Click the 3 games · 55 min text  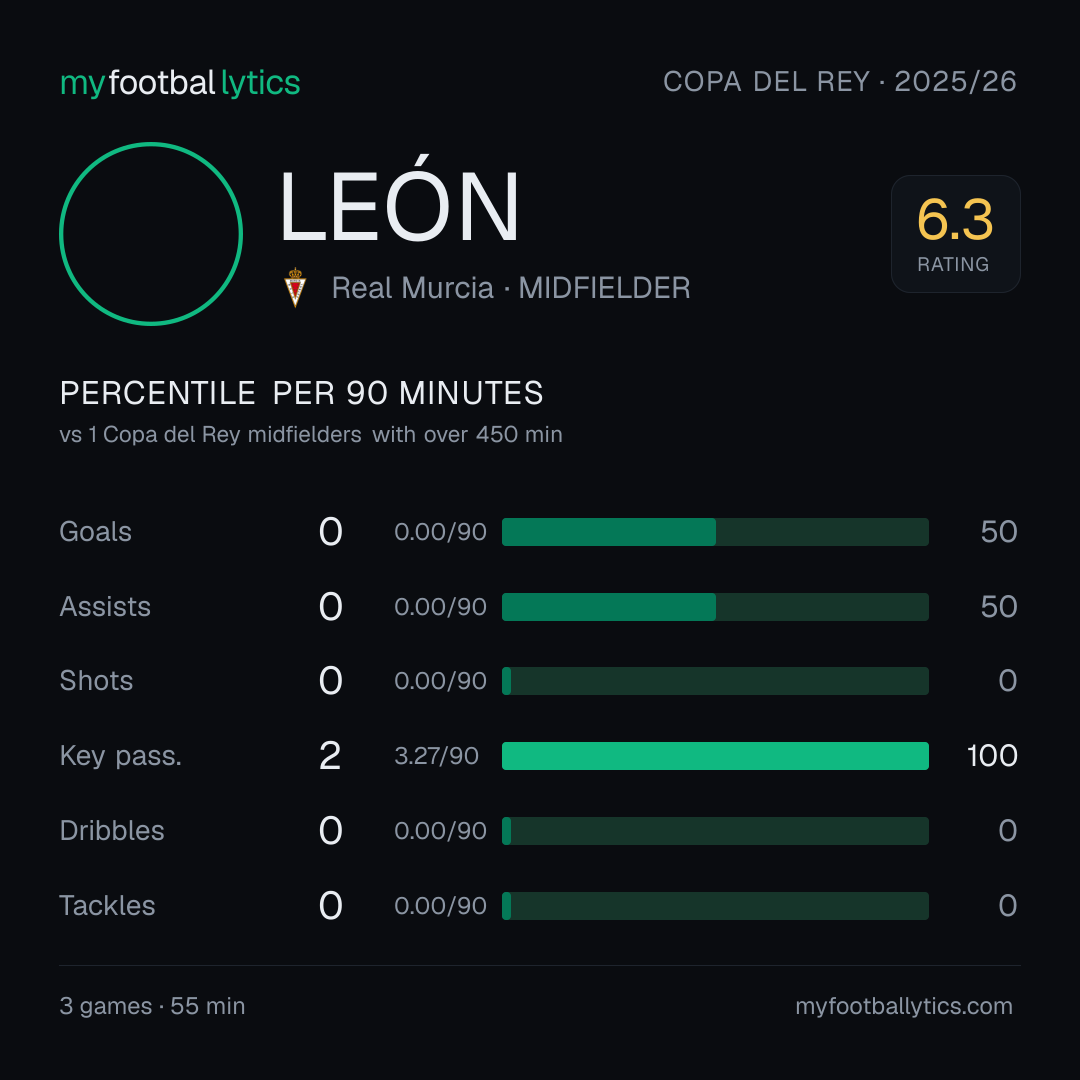(x=152, y=1006)
